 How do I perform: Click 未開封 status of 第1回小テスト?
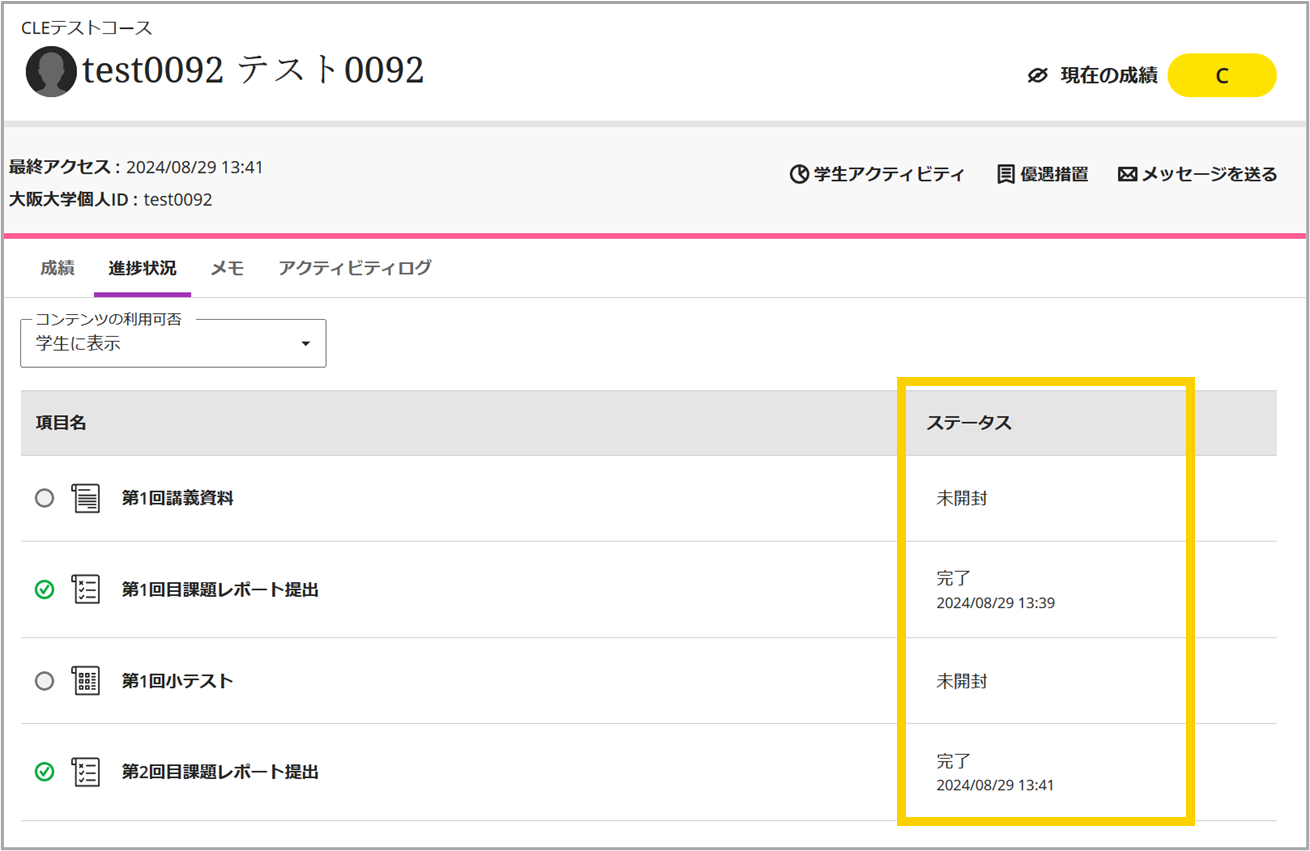(x=961, y=681)
